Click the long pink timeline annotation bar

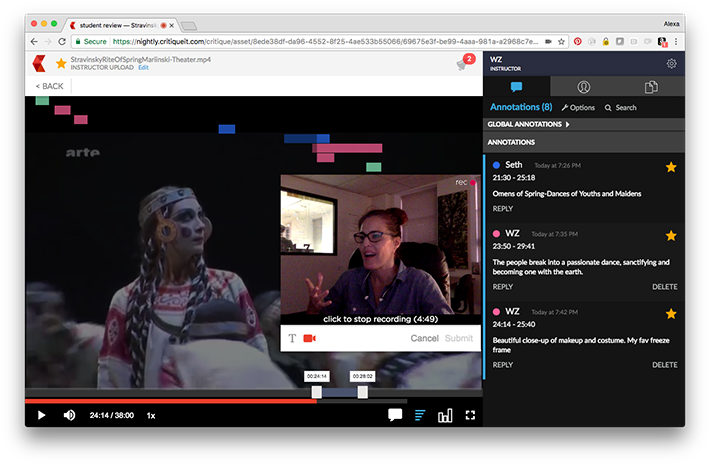click(347, 148)
